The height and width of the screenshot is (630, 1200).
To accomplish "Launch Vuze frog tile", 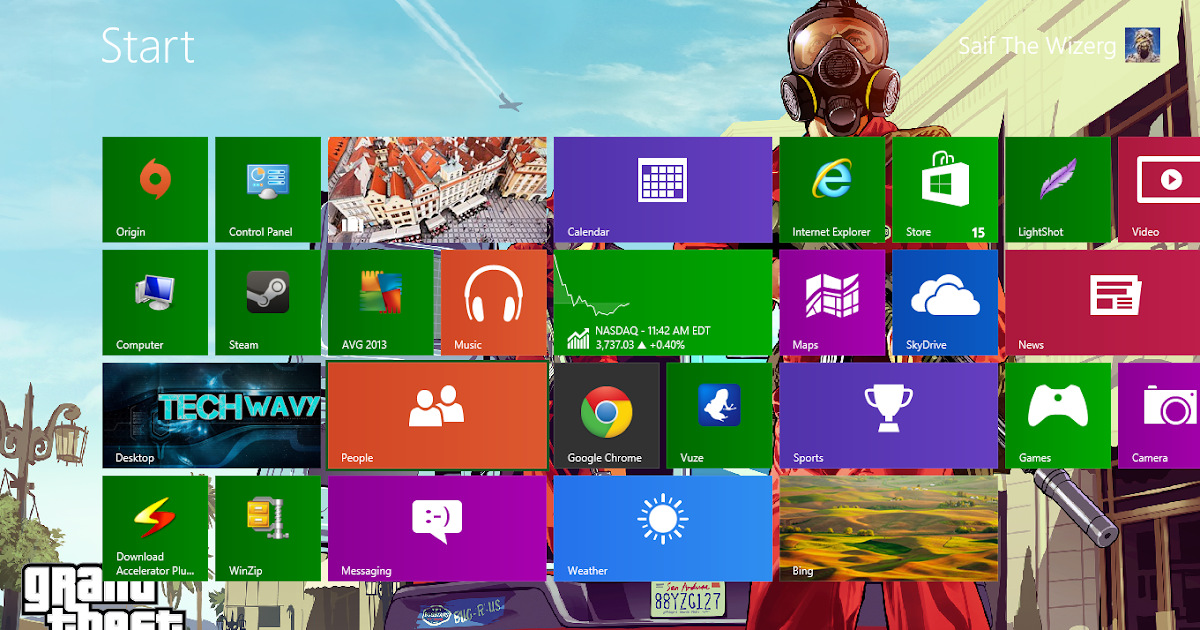I will point(719,416).
